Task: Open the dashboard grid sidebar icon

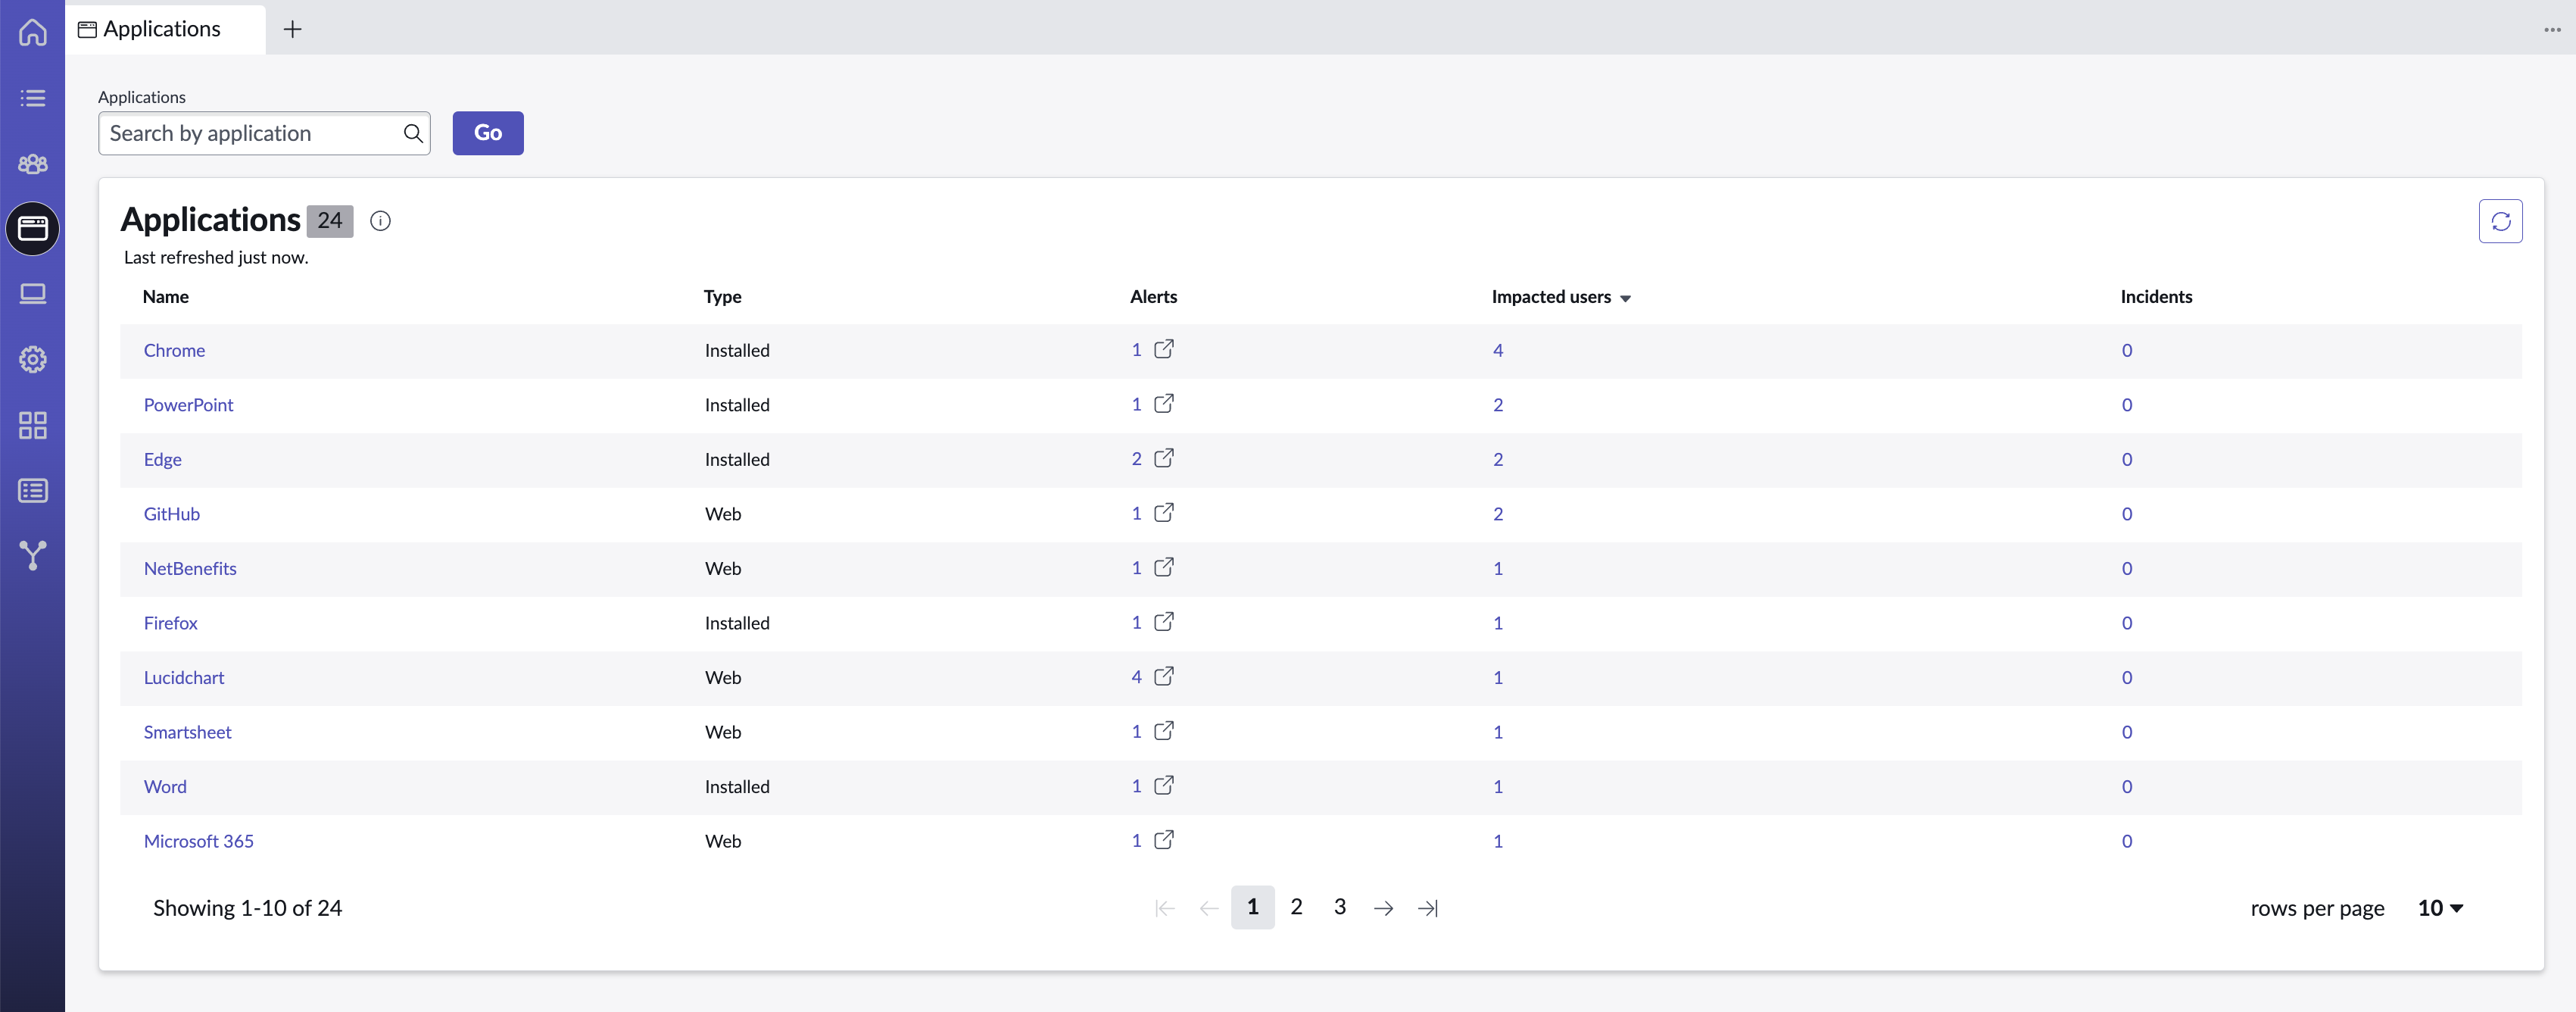Action: [x=32, y=425]
